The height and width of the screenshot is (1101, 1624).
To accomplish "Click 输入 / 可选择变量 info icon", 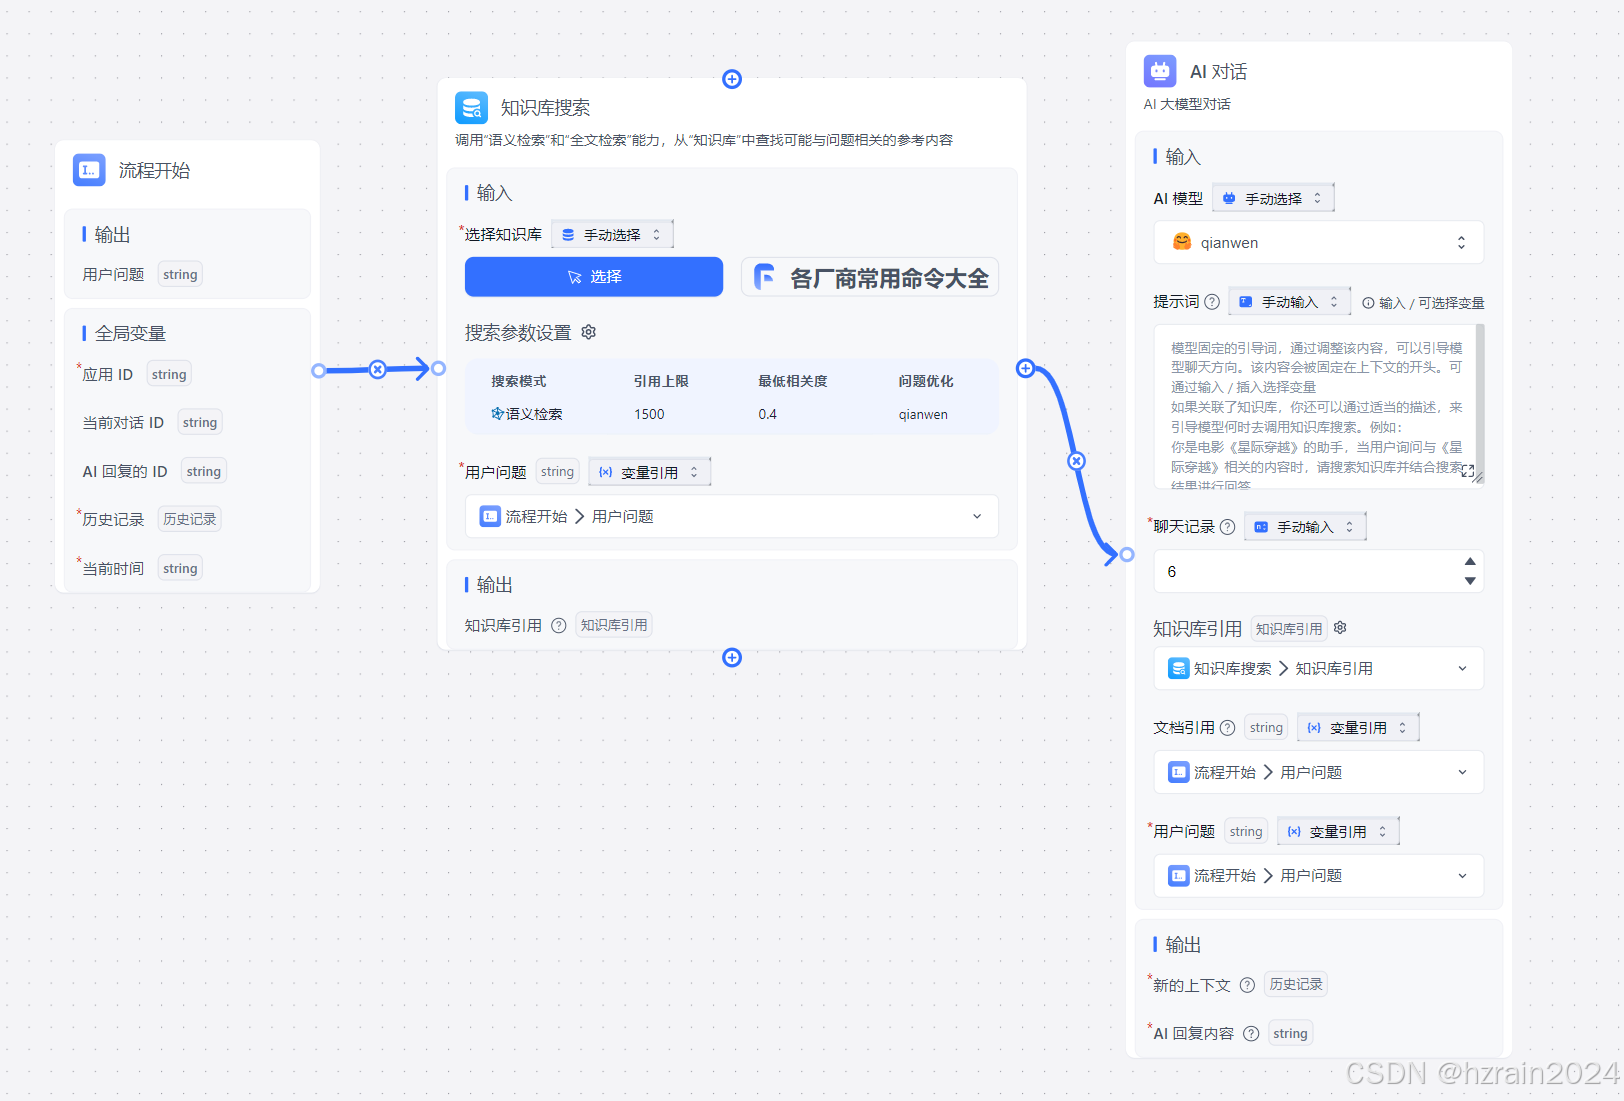I will 1368,303.
